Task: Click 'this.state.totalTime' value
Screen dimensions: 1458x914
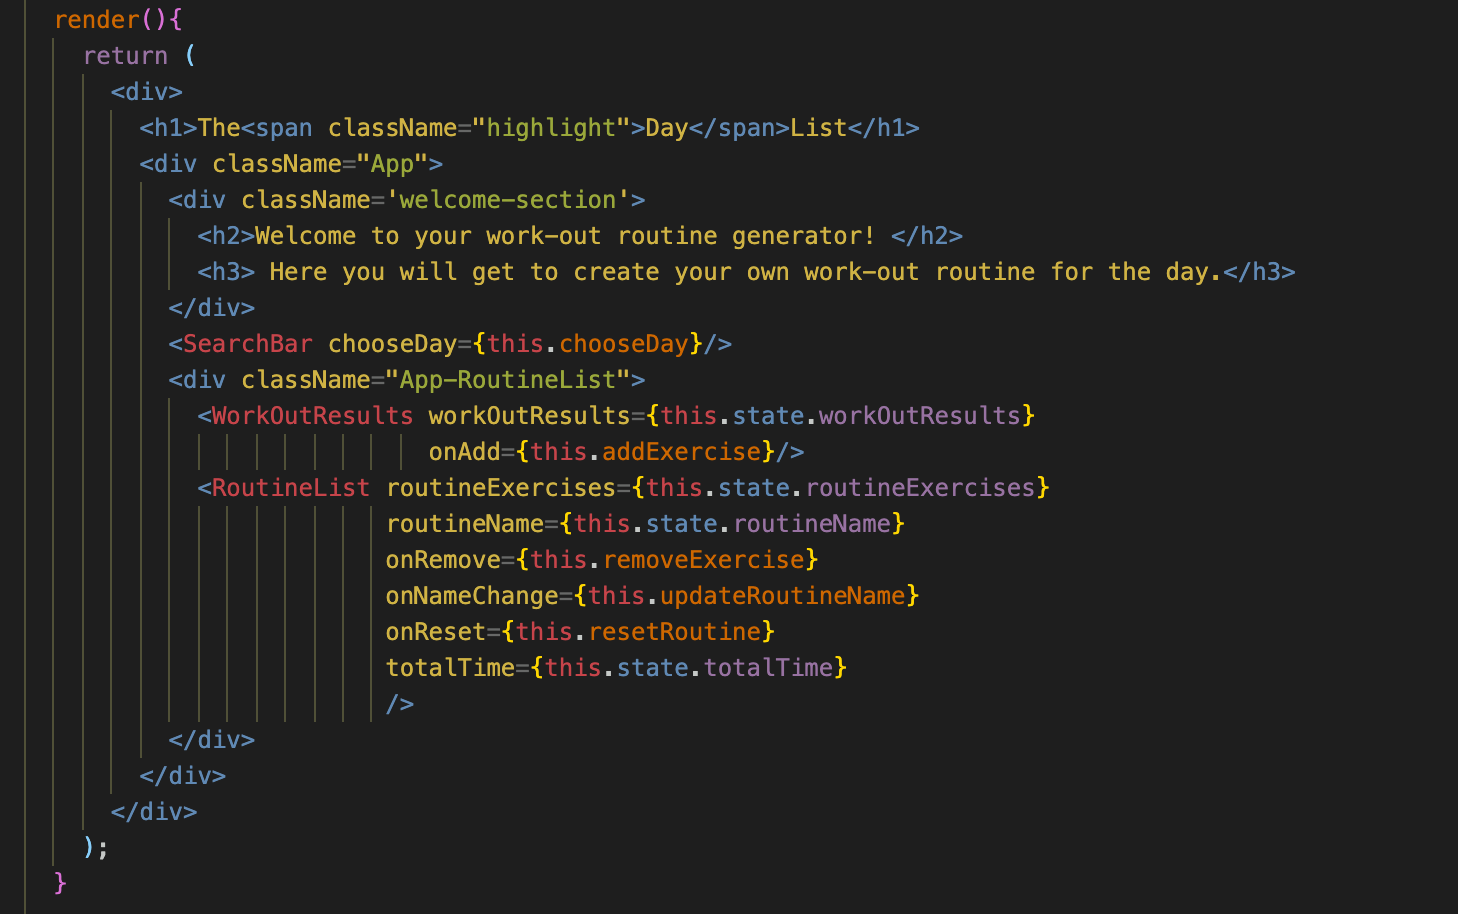Action: [689, 668]
